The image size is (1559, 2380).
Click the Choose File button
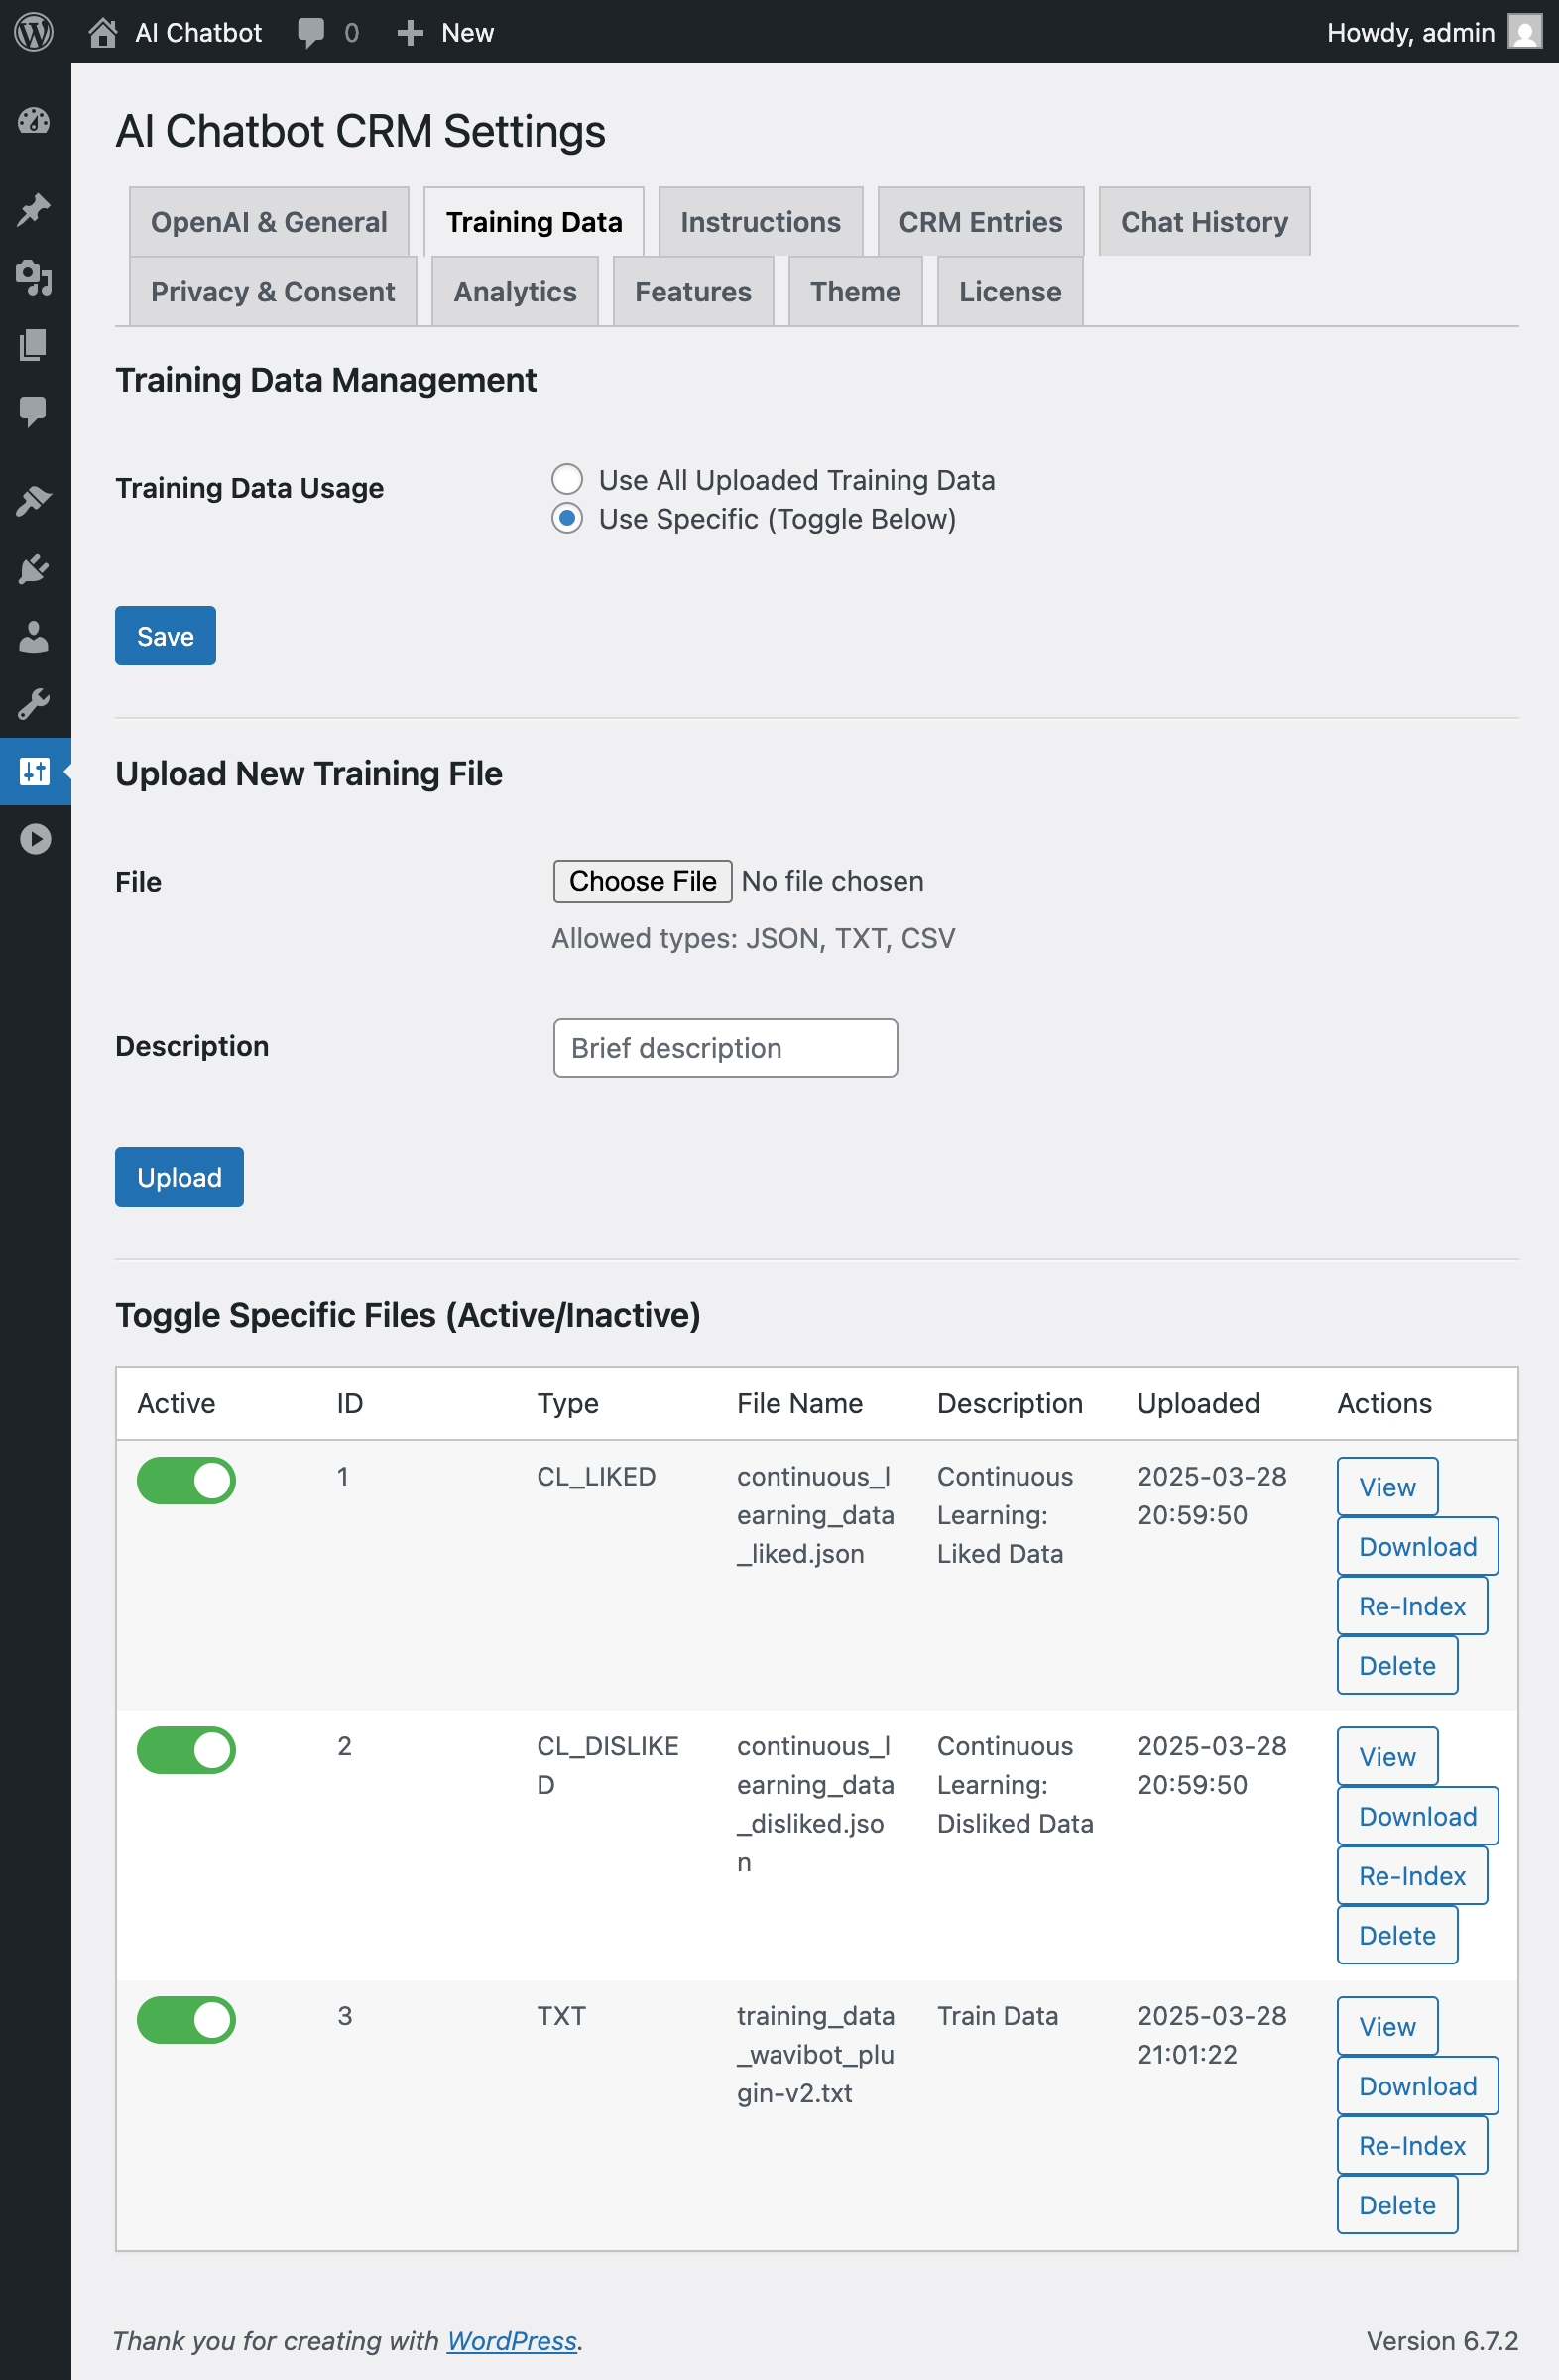[x=642, y=881]
